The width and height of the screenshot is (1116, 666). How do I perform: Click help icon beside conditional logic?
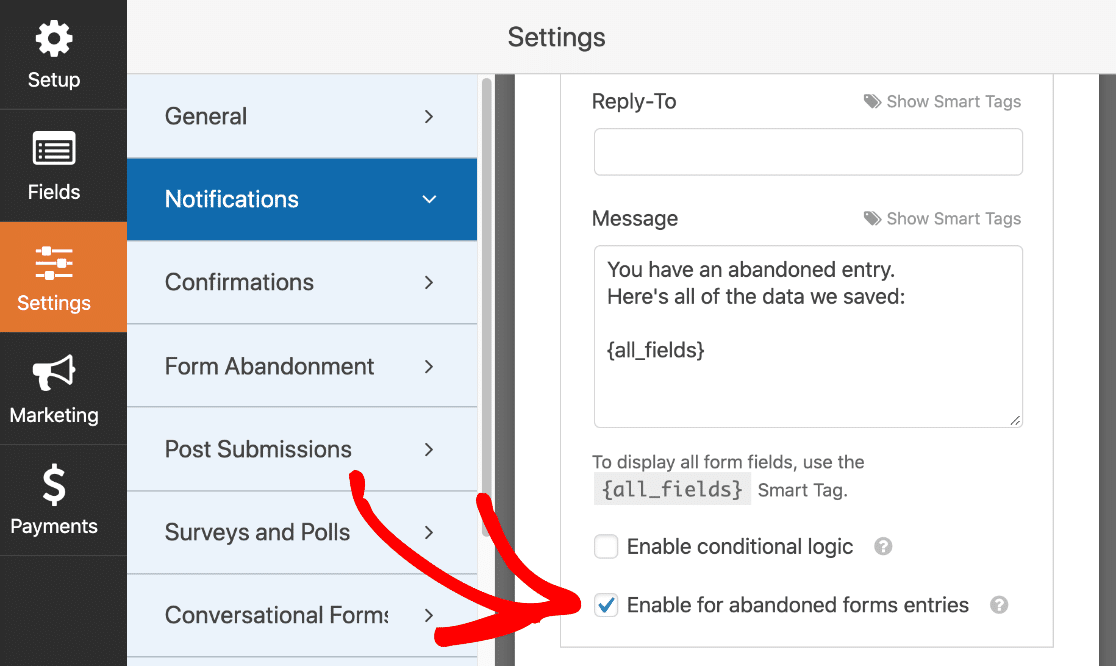[883, 547]
